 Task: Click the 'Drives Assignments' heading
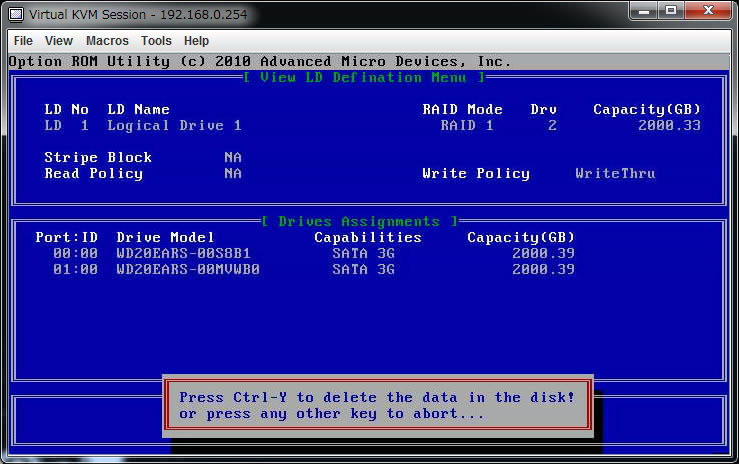click(x=359, y=221)
